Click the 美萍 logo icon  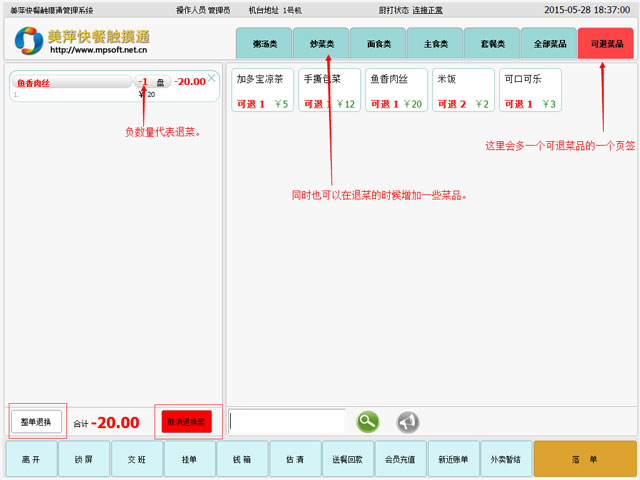28,41
